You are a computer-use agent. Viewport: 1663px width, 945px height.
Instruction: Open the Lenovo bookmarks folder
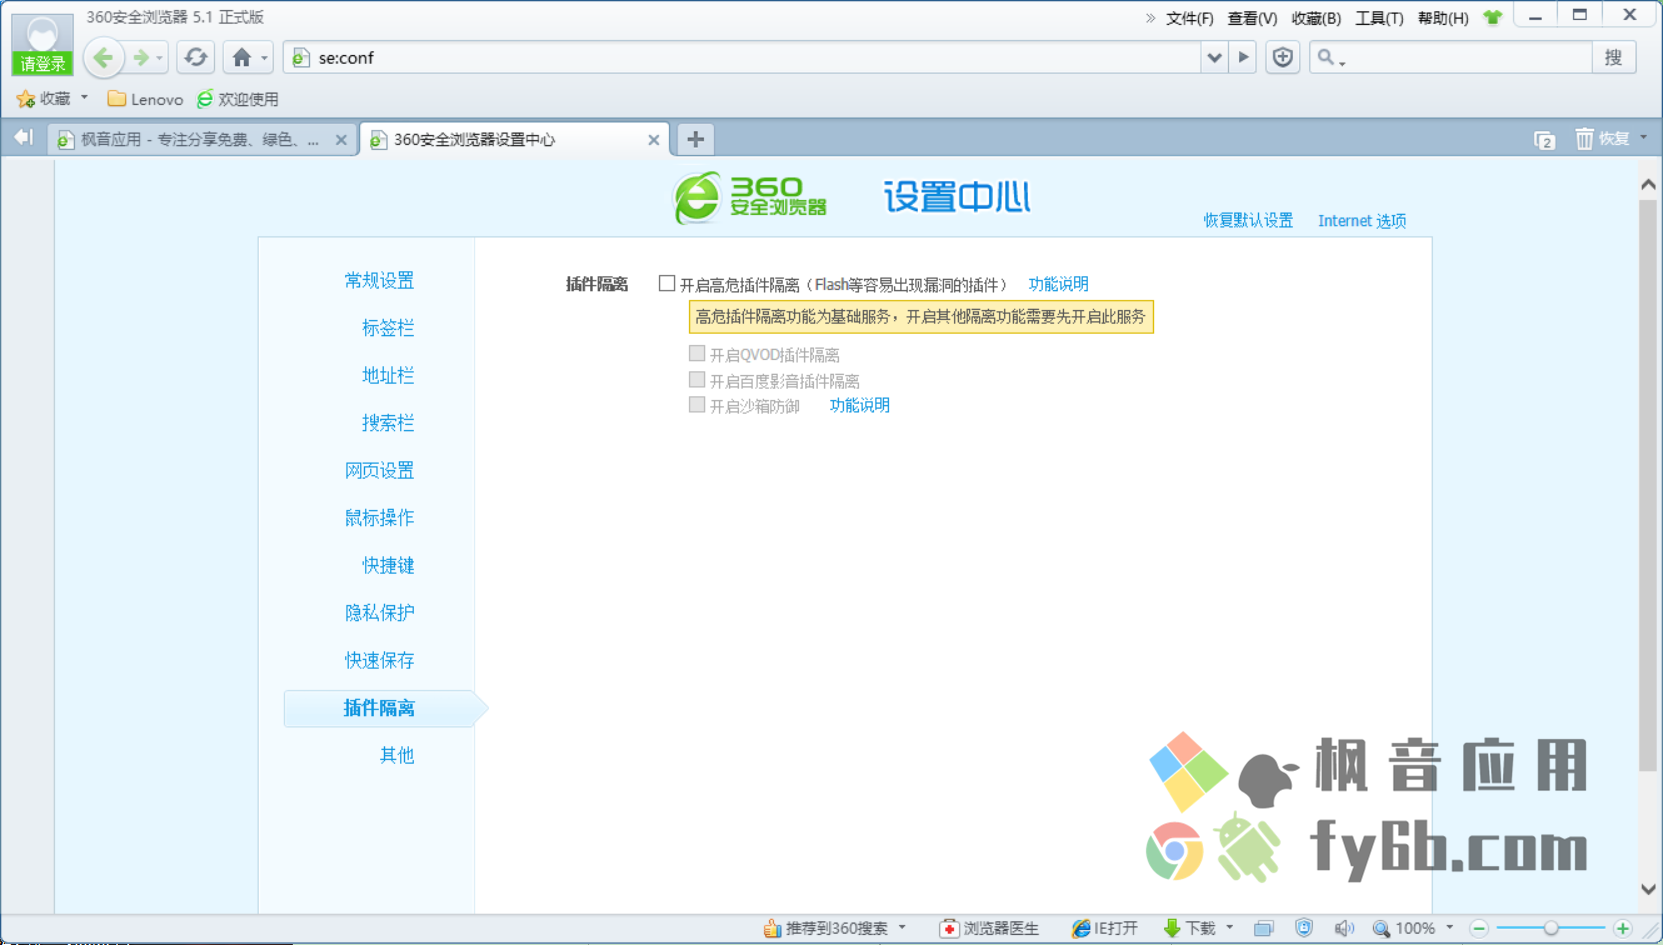(x=145, y=99)
